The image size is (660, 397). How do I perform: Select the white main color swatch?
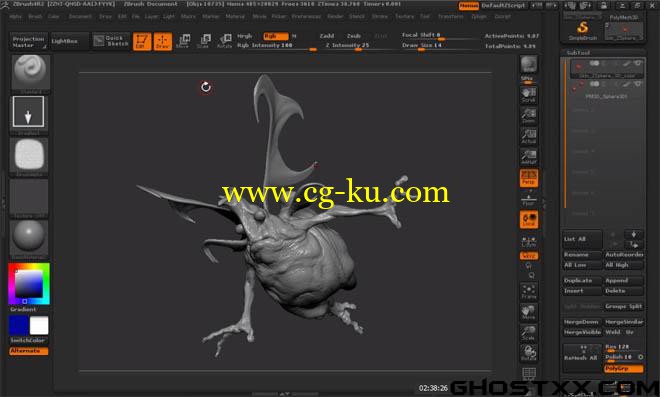[x=39, y=326]
